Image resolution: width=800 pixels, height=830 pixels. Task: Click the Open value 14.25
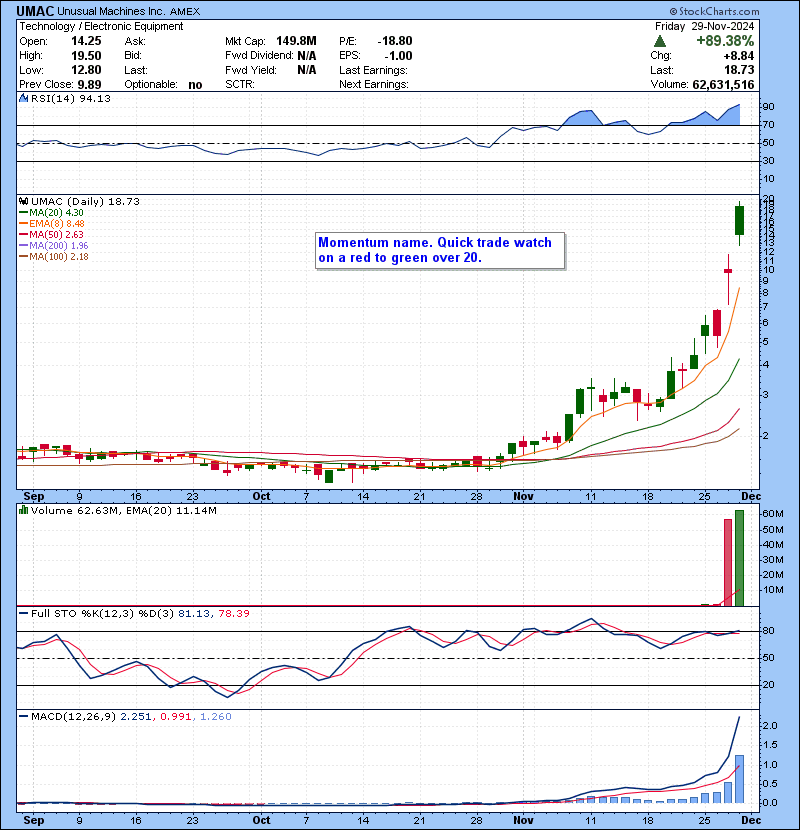point(86,41)
